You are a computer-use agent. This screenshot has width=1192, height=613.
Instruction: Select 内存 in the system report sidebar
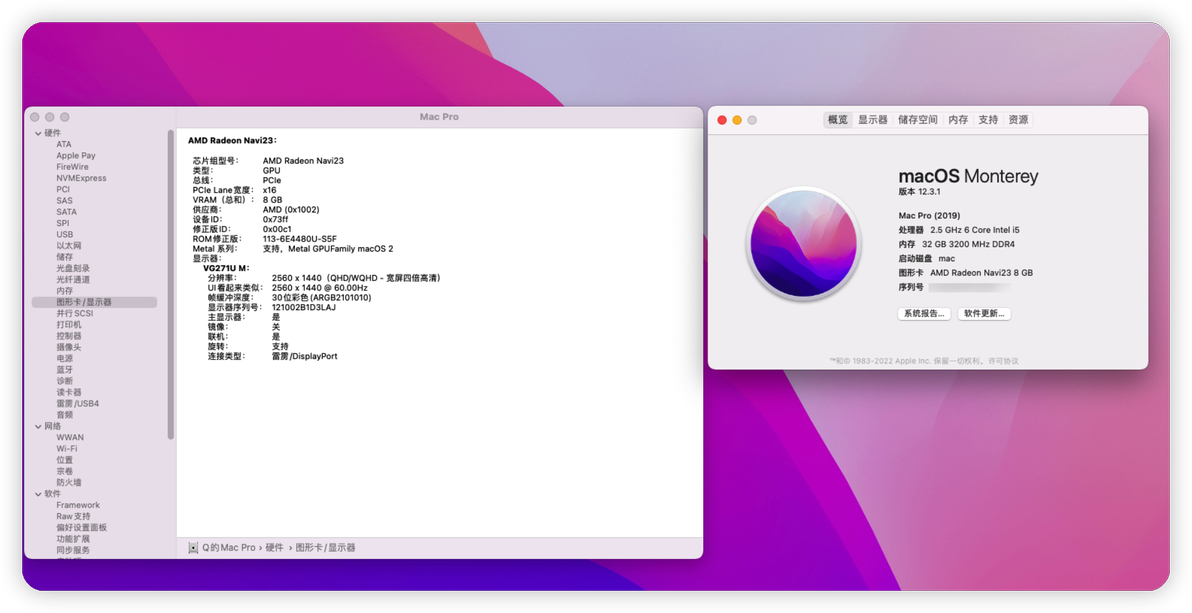(65, 291)
